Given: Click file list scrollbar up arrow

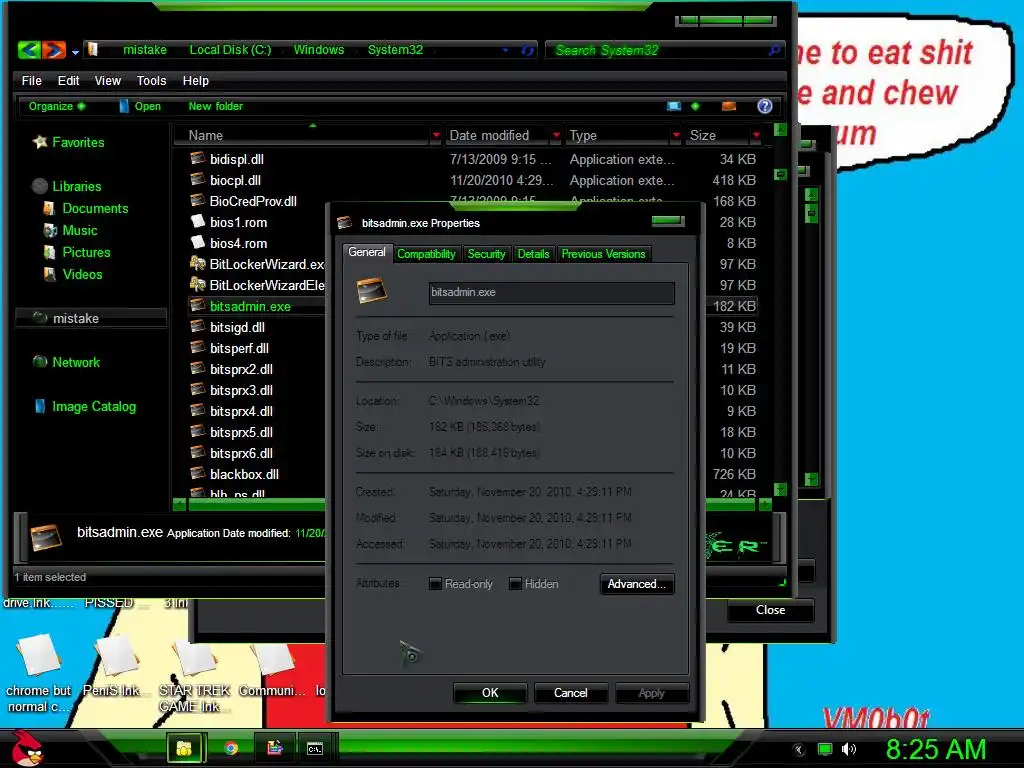Looking at the screenshot, I should tap(780, 129).
